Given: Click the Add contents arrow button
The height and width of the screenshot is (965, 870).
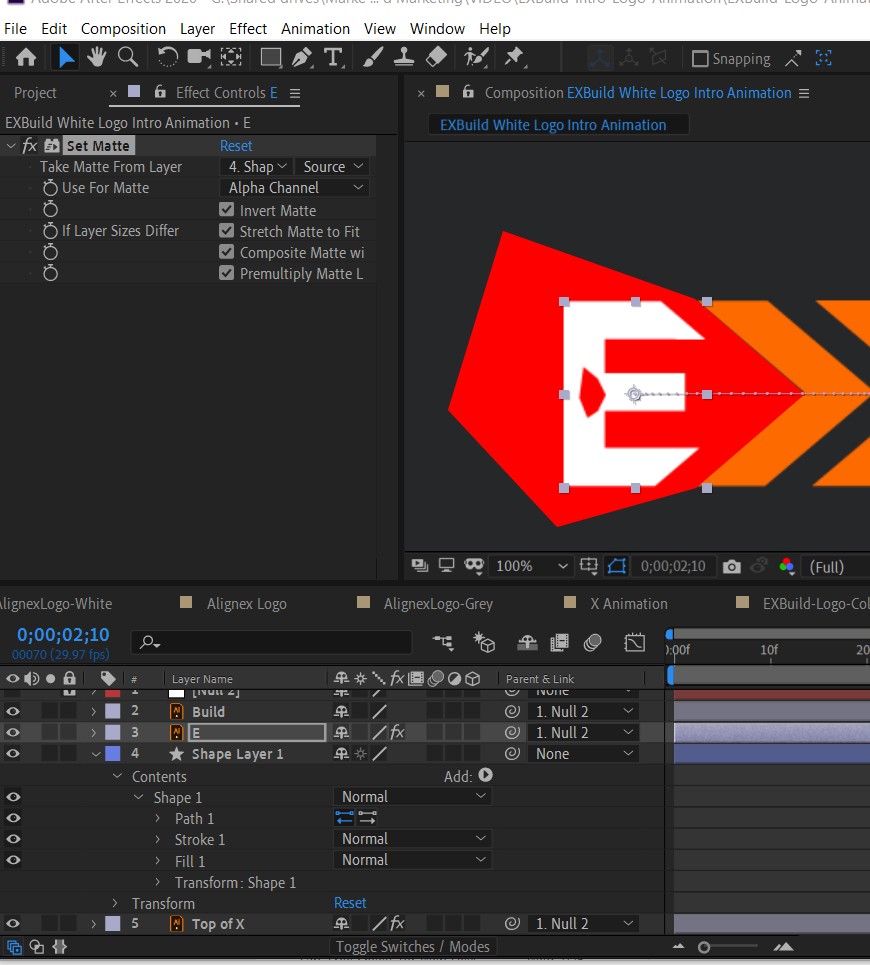Looking at the screenshot, I should [x=485, y=775].
